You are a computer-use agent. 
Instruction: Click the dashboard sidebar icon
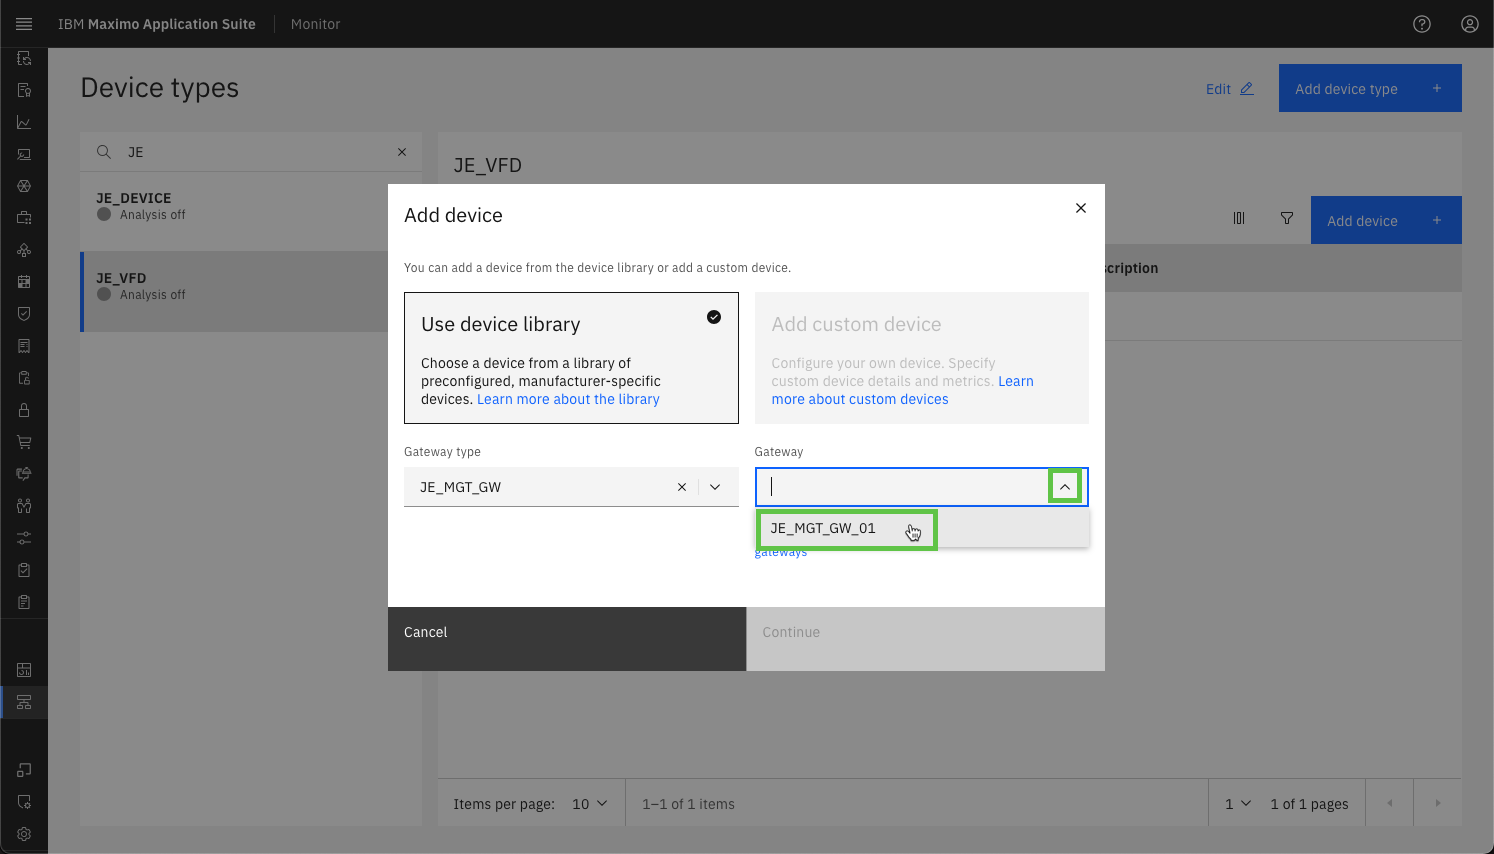[x=24, y=670]
